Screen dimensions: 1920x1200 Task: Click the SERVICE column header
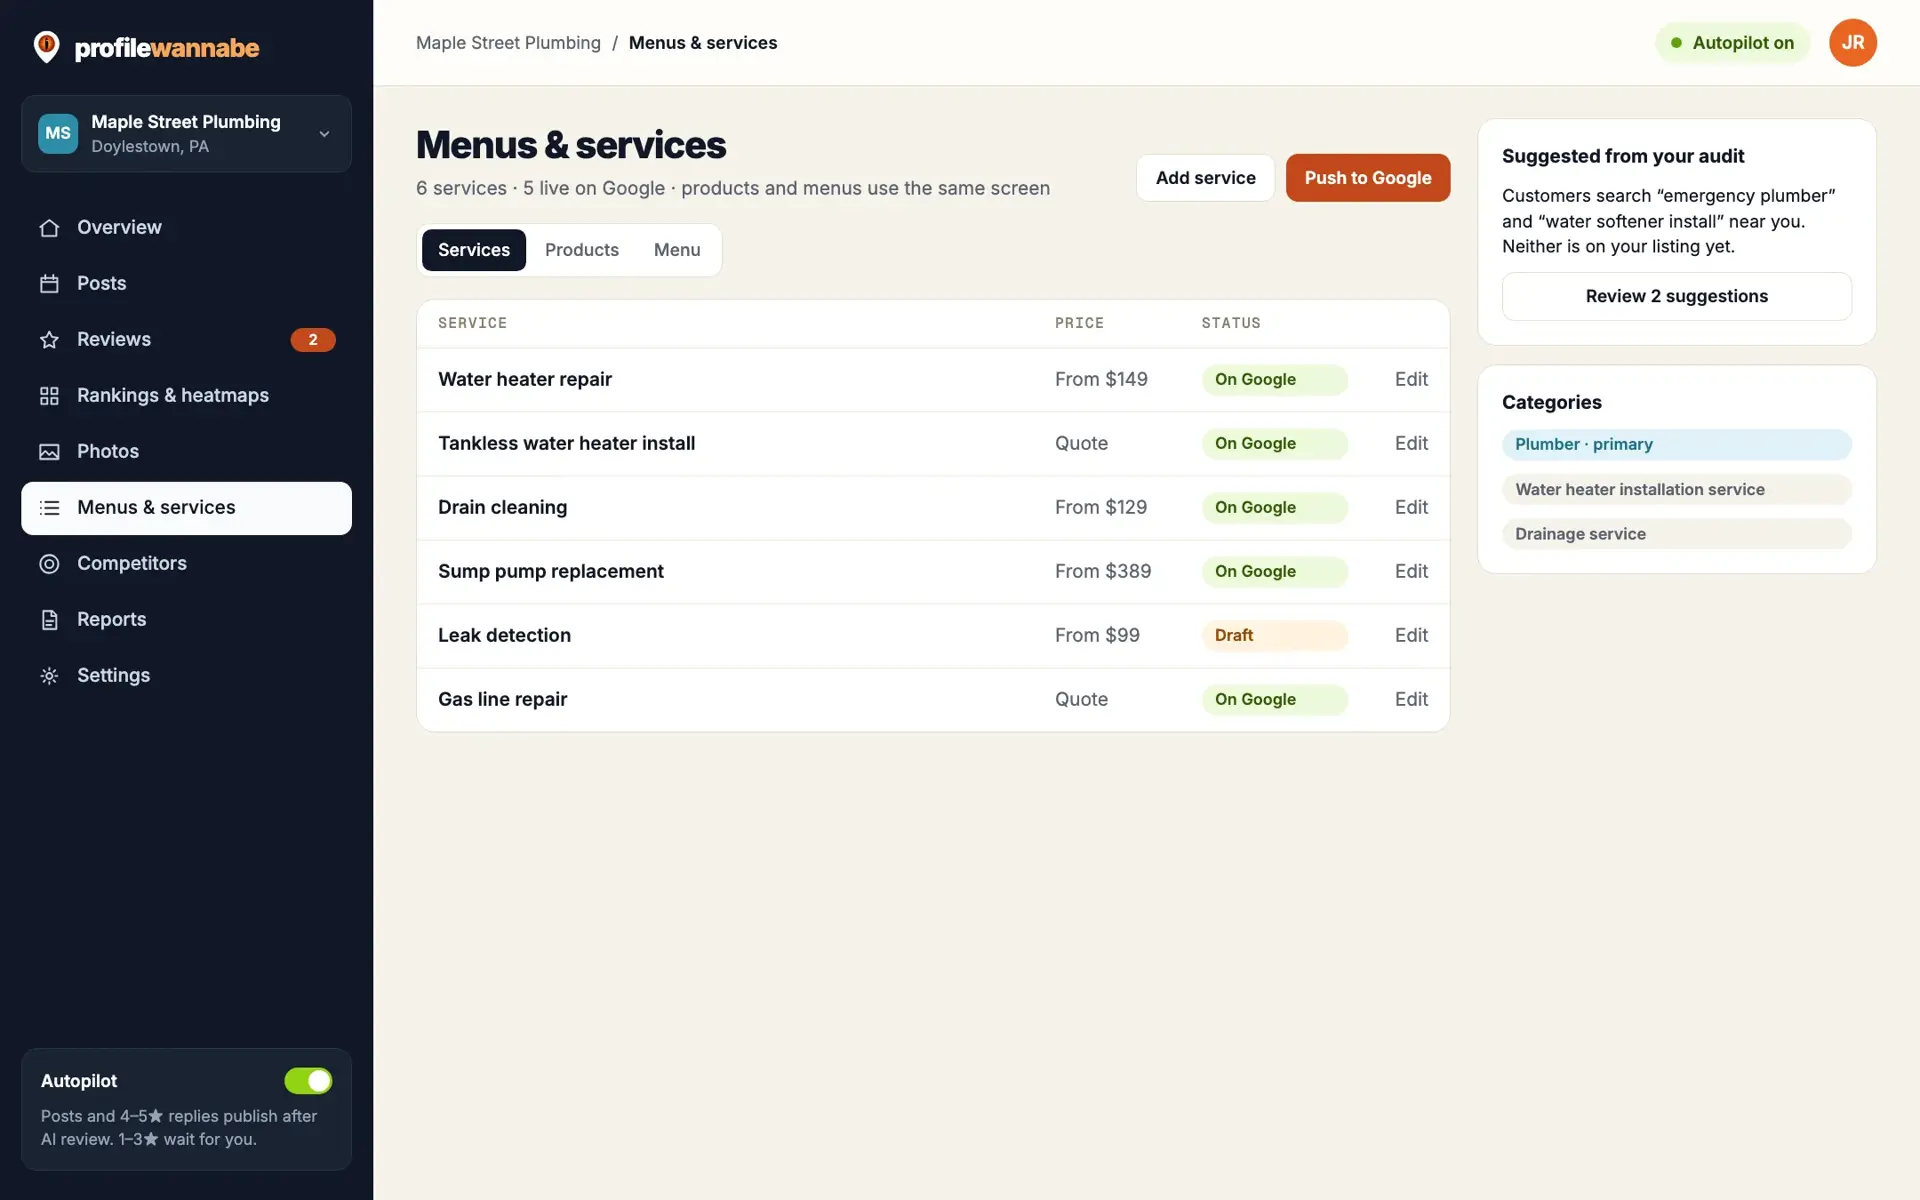pyautogui.click(x=472, y=324)
